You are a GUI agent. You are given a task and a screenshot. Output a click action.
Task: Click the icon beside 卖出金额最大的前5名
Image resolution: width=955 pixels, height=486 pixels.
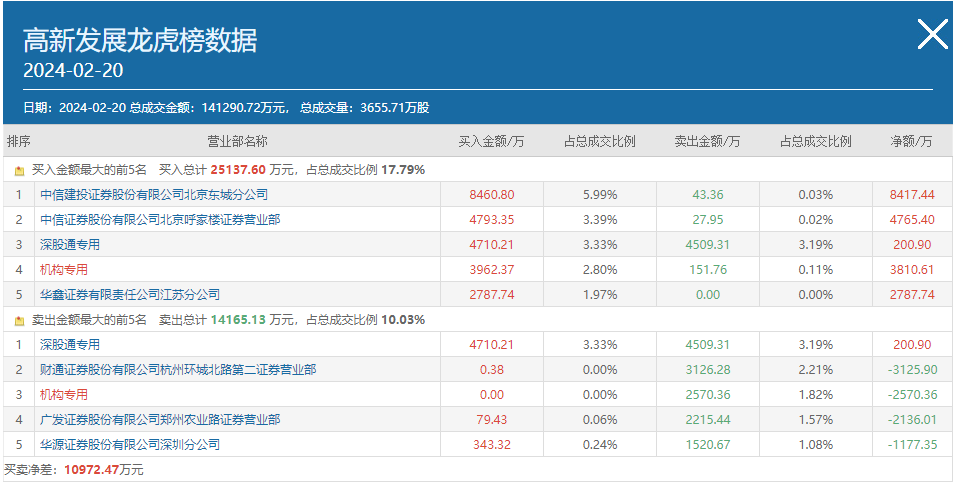[19, 320]
